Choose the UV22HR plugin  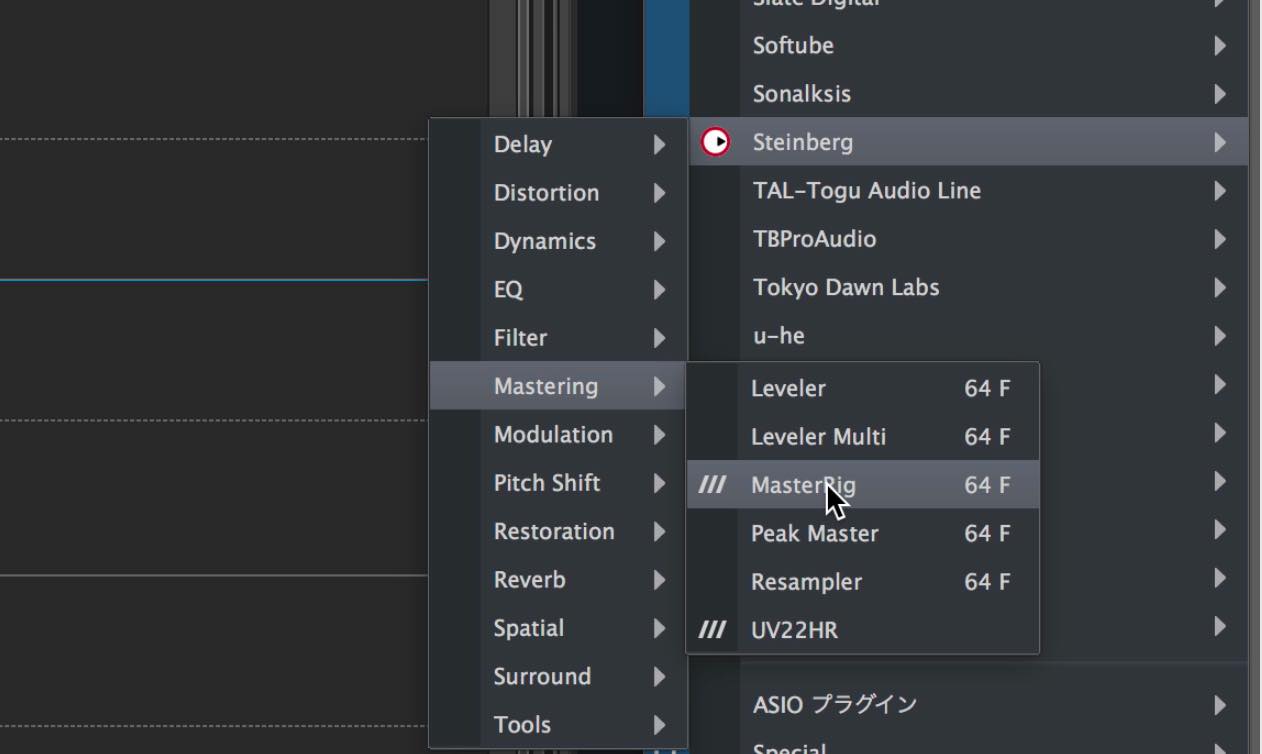(863, 630)
